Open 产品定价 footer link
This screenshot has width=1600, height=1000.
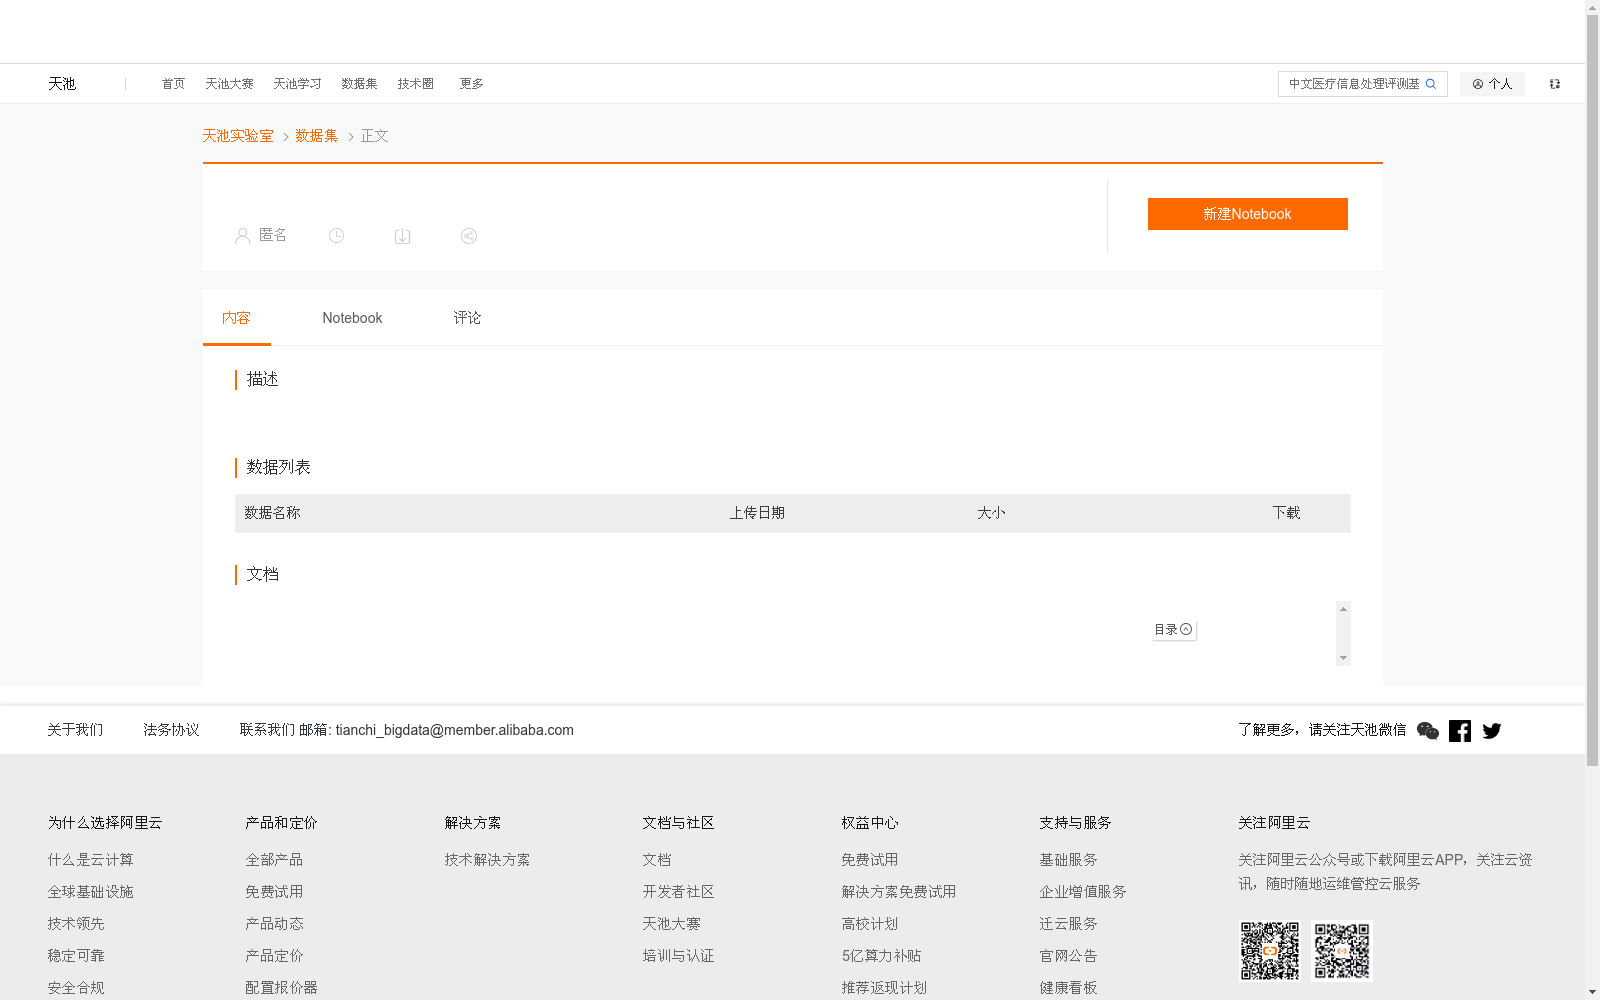click(274, 956)
